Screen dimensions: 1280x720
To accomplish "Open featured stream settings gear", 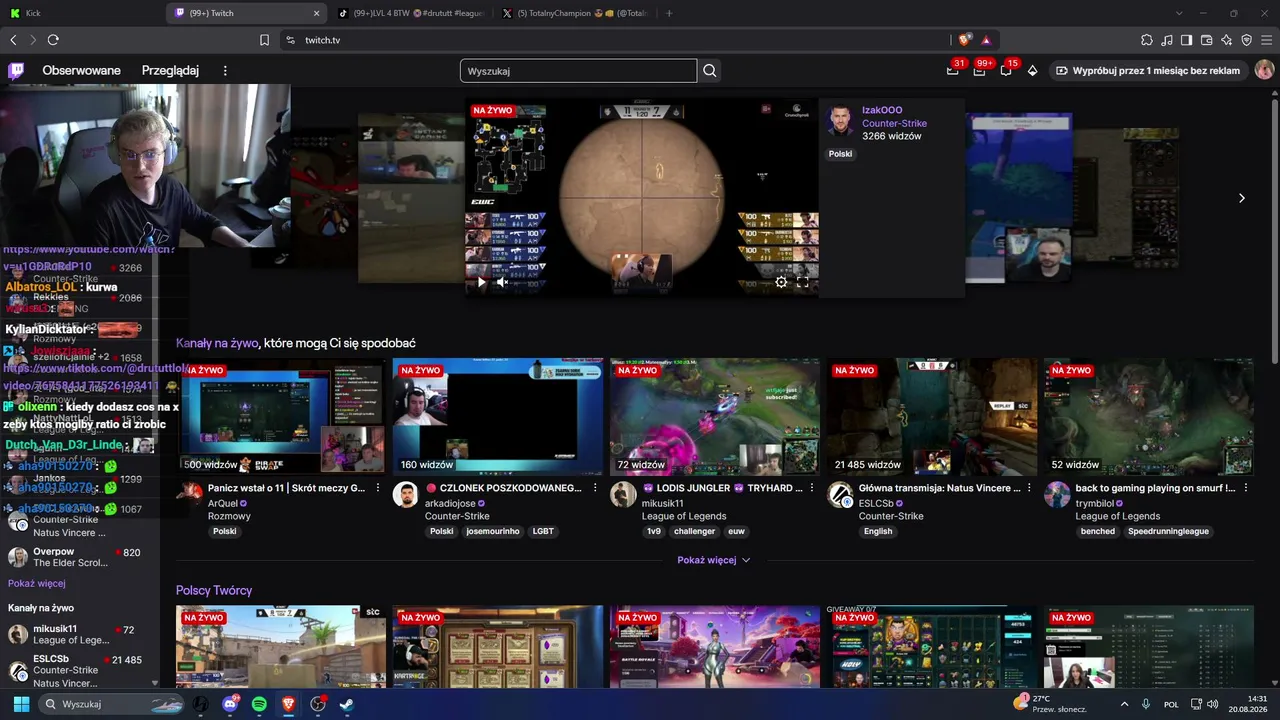I will pos(781,282).
